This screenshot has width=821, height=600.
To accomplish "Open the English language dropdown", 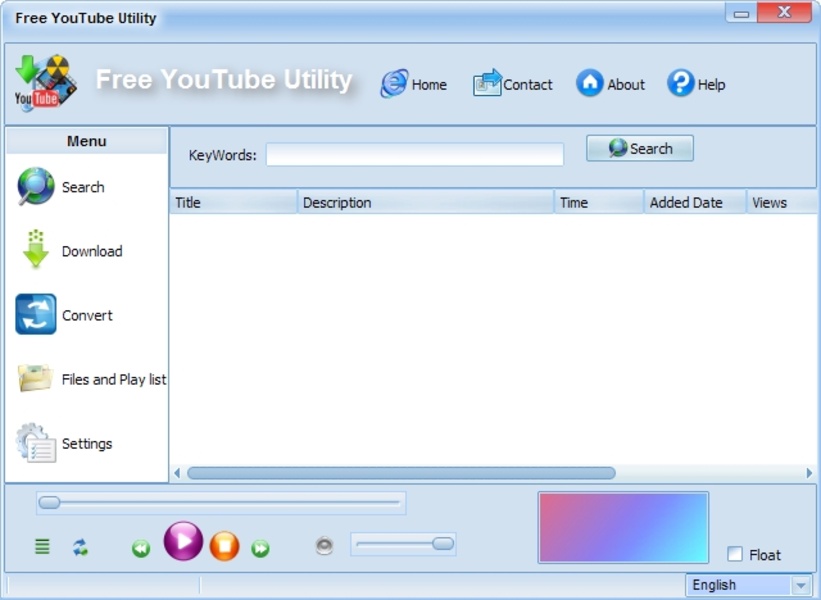I will coord(749,585).
